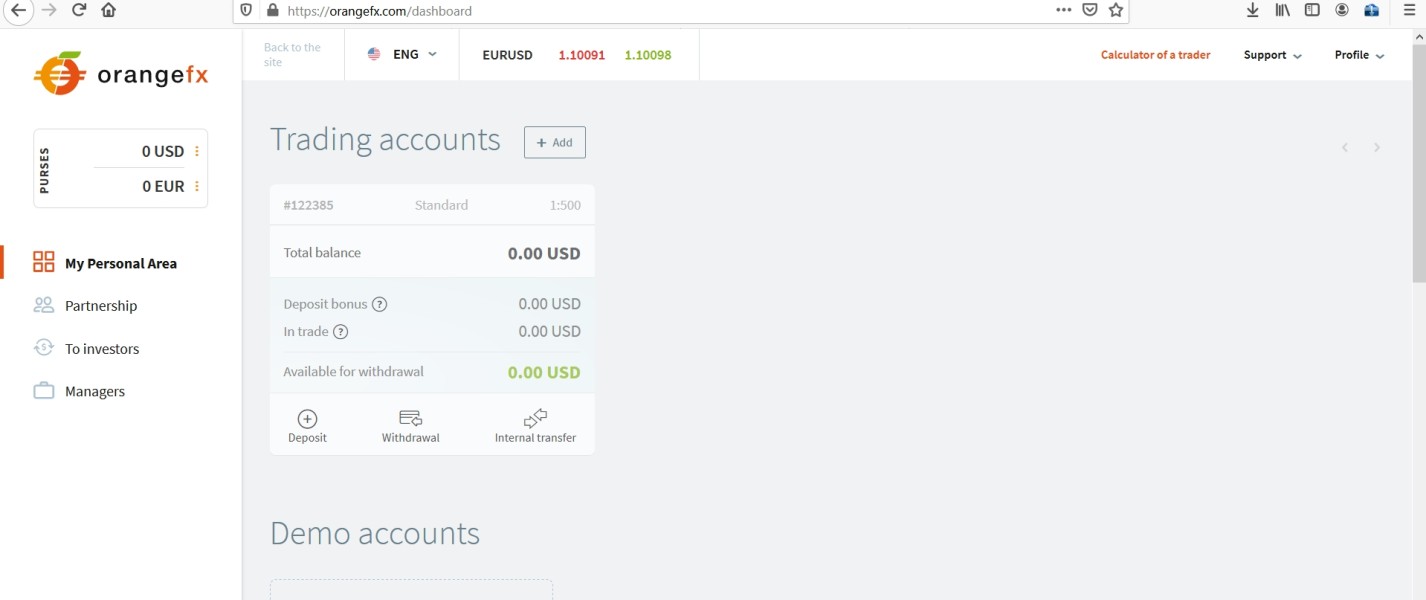The height and width of the screenshot is (600, 1426).
Task: Expand the Support dropdown
Action: click(x=1273, y=55)
